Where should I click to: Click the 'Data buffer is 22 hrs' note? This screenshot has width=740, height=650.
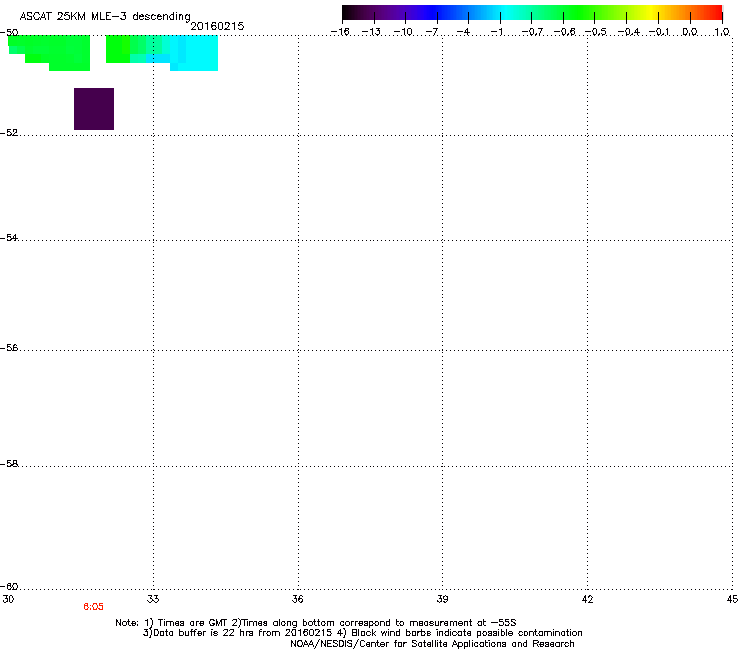237,633
